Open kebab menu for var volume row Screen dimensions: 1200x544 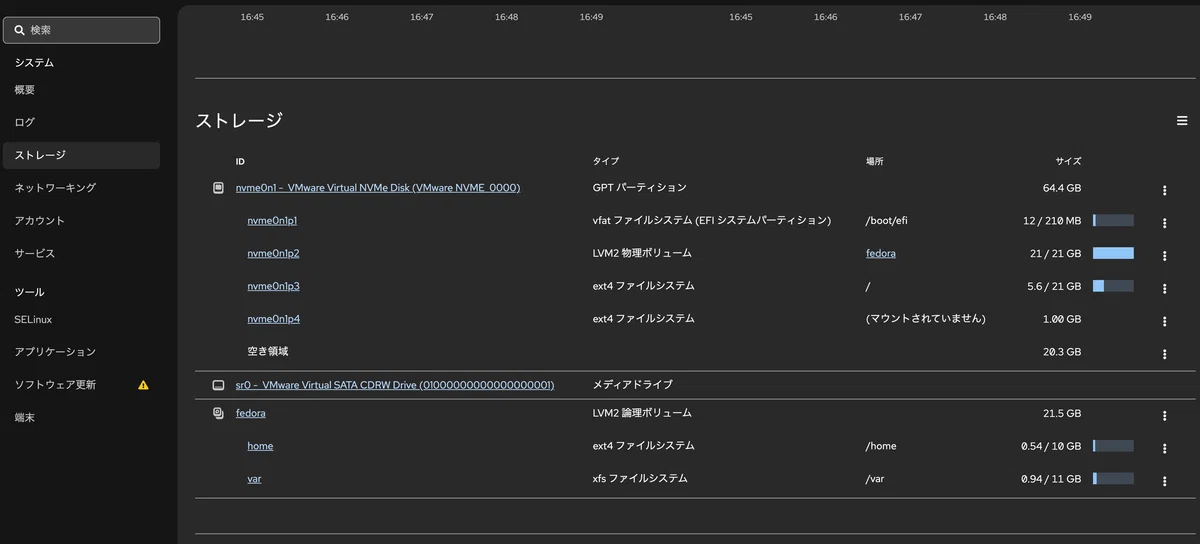(x=1164, y=481)
